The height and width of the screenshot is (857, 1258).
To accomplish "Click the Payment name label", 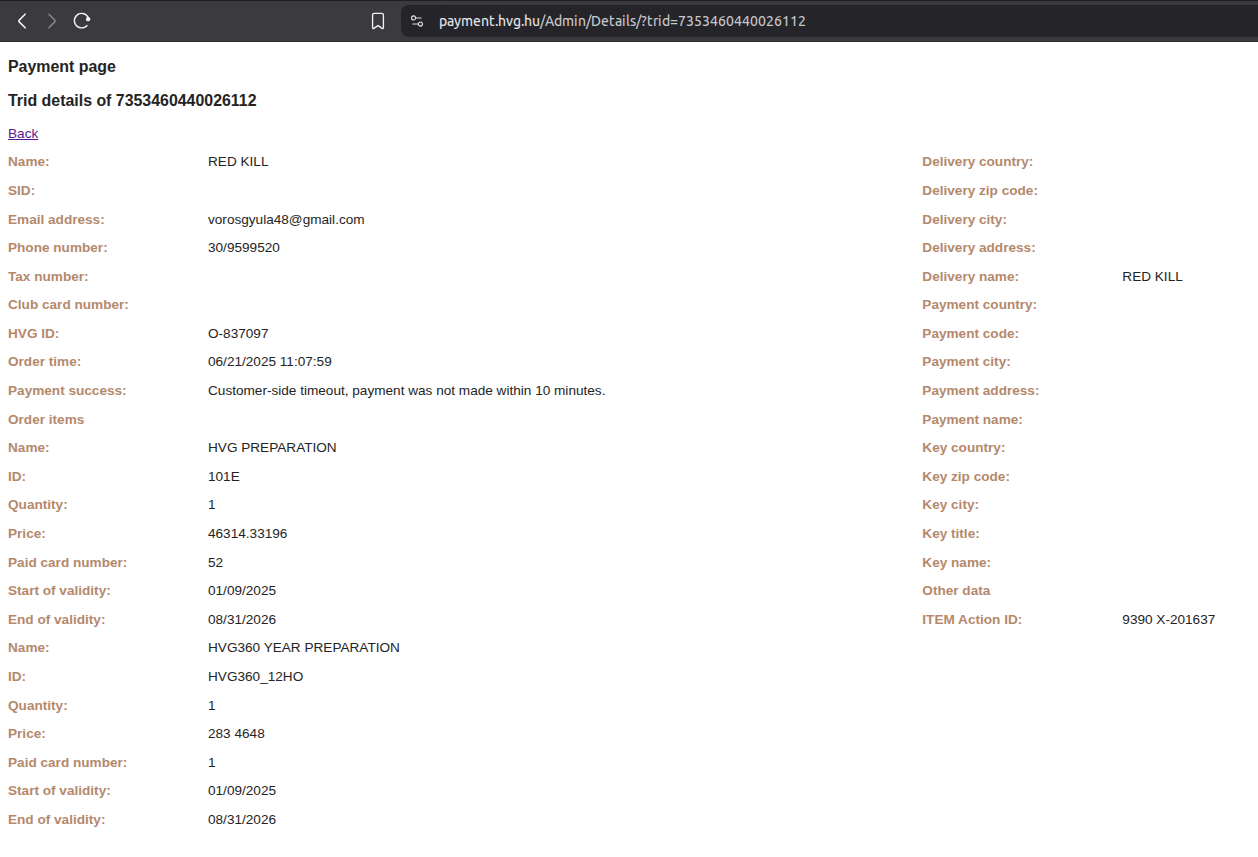I will click(x=972, y=420).
